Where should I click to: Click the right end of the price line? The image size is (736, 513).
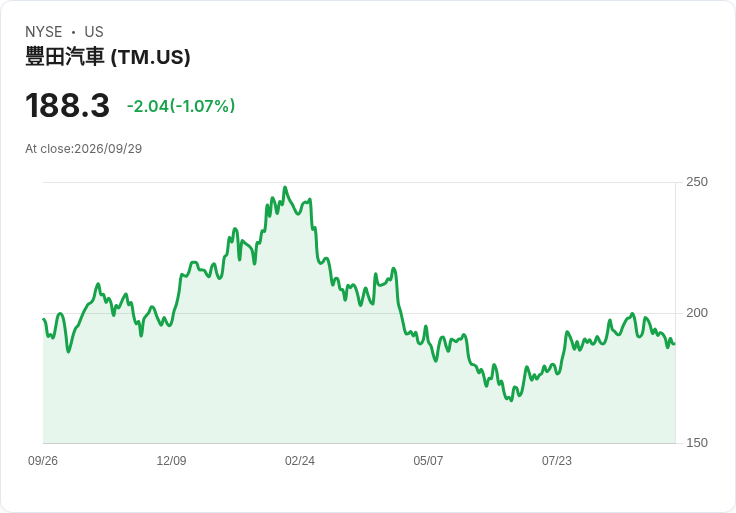click(674, 344)
